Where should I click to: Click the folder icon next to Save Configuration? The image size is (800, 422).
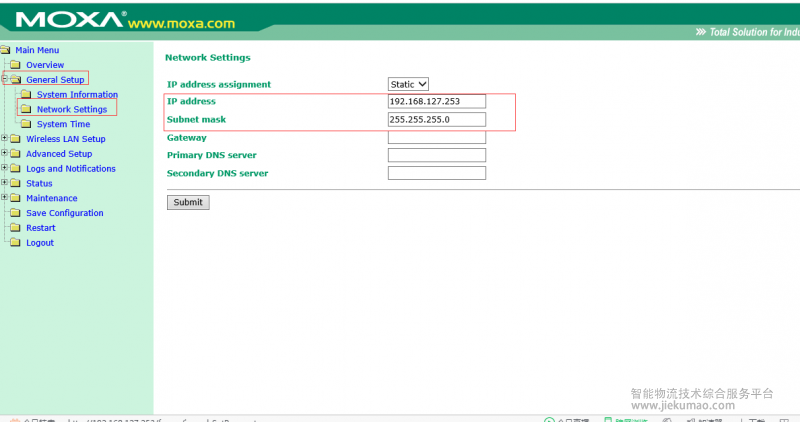pyautogui.click(x=15, y=213)
